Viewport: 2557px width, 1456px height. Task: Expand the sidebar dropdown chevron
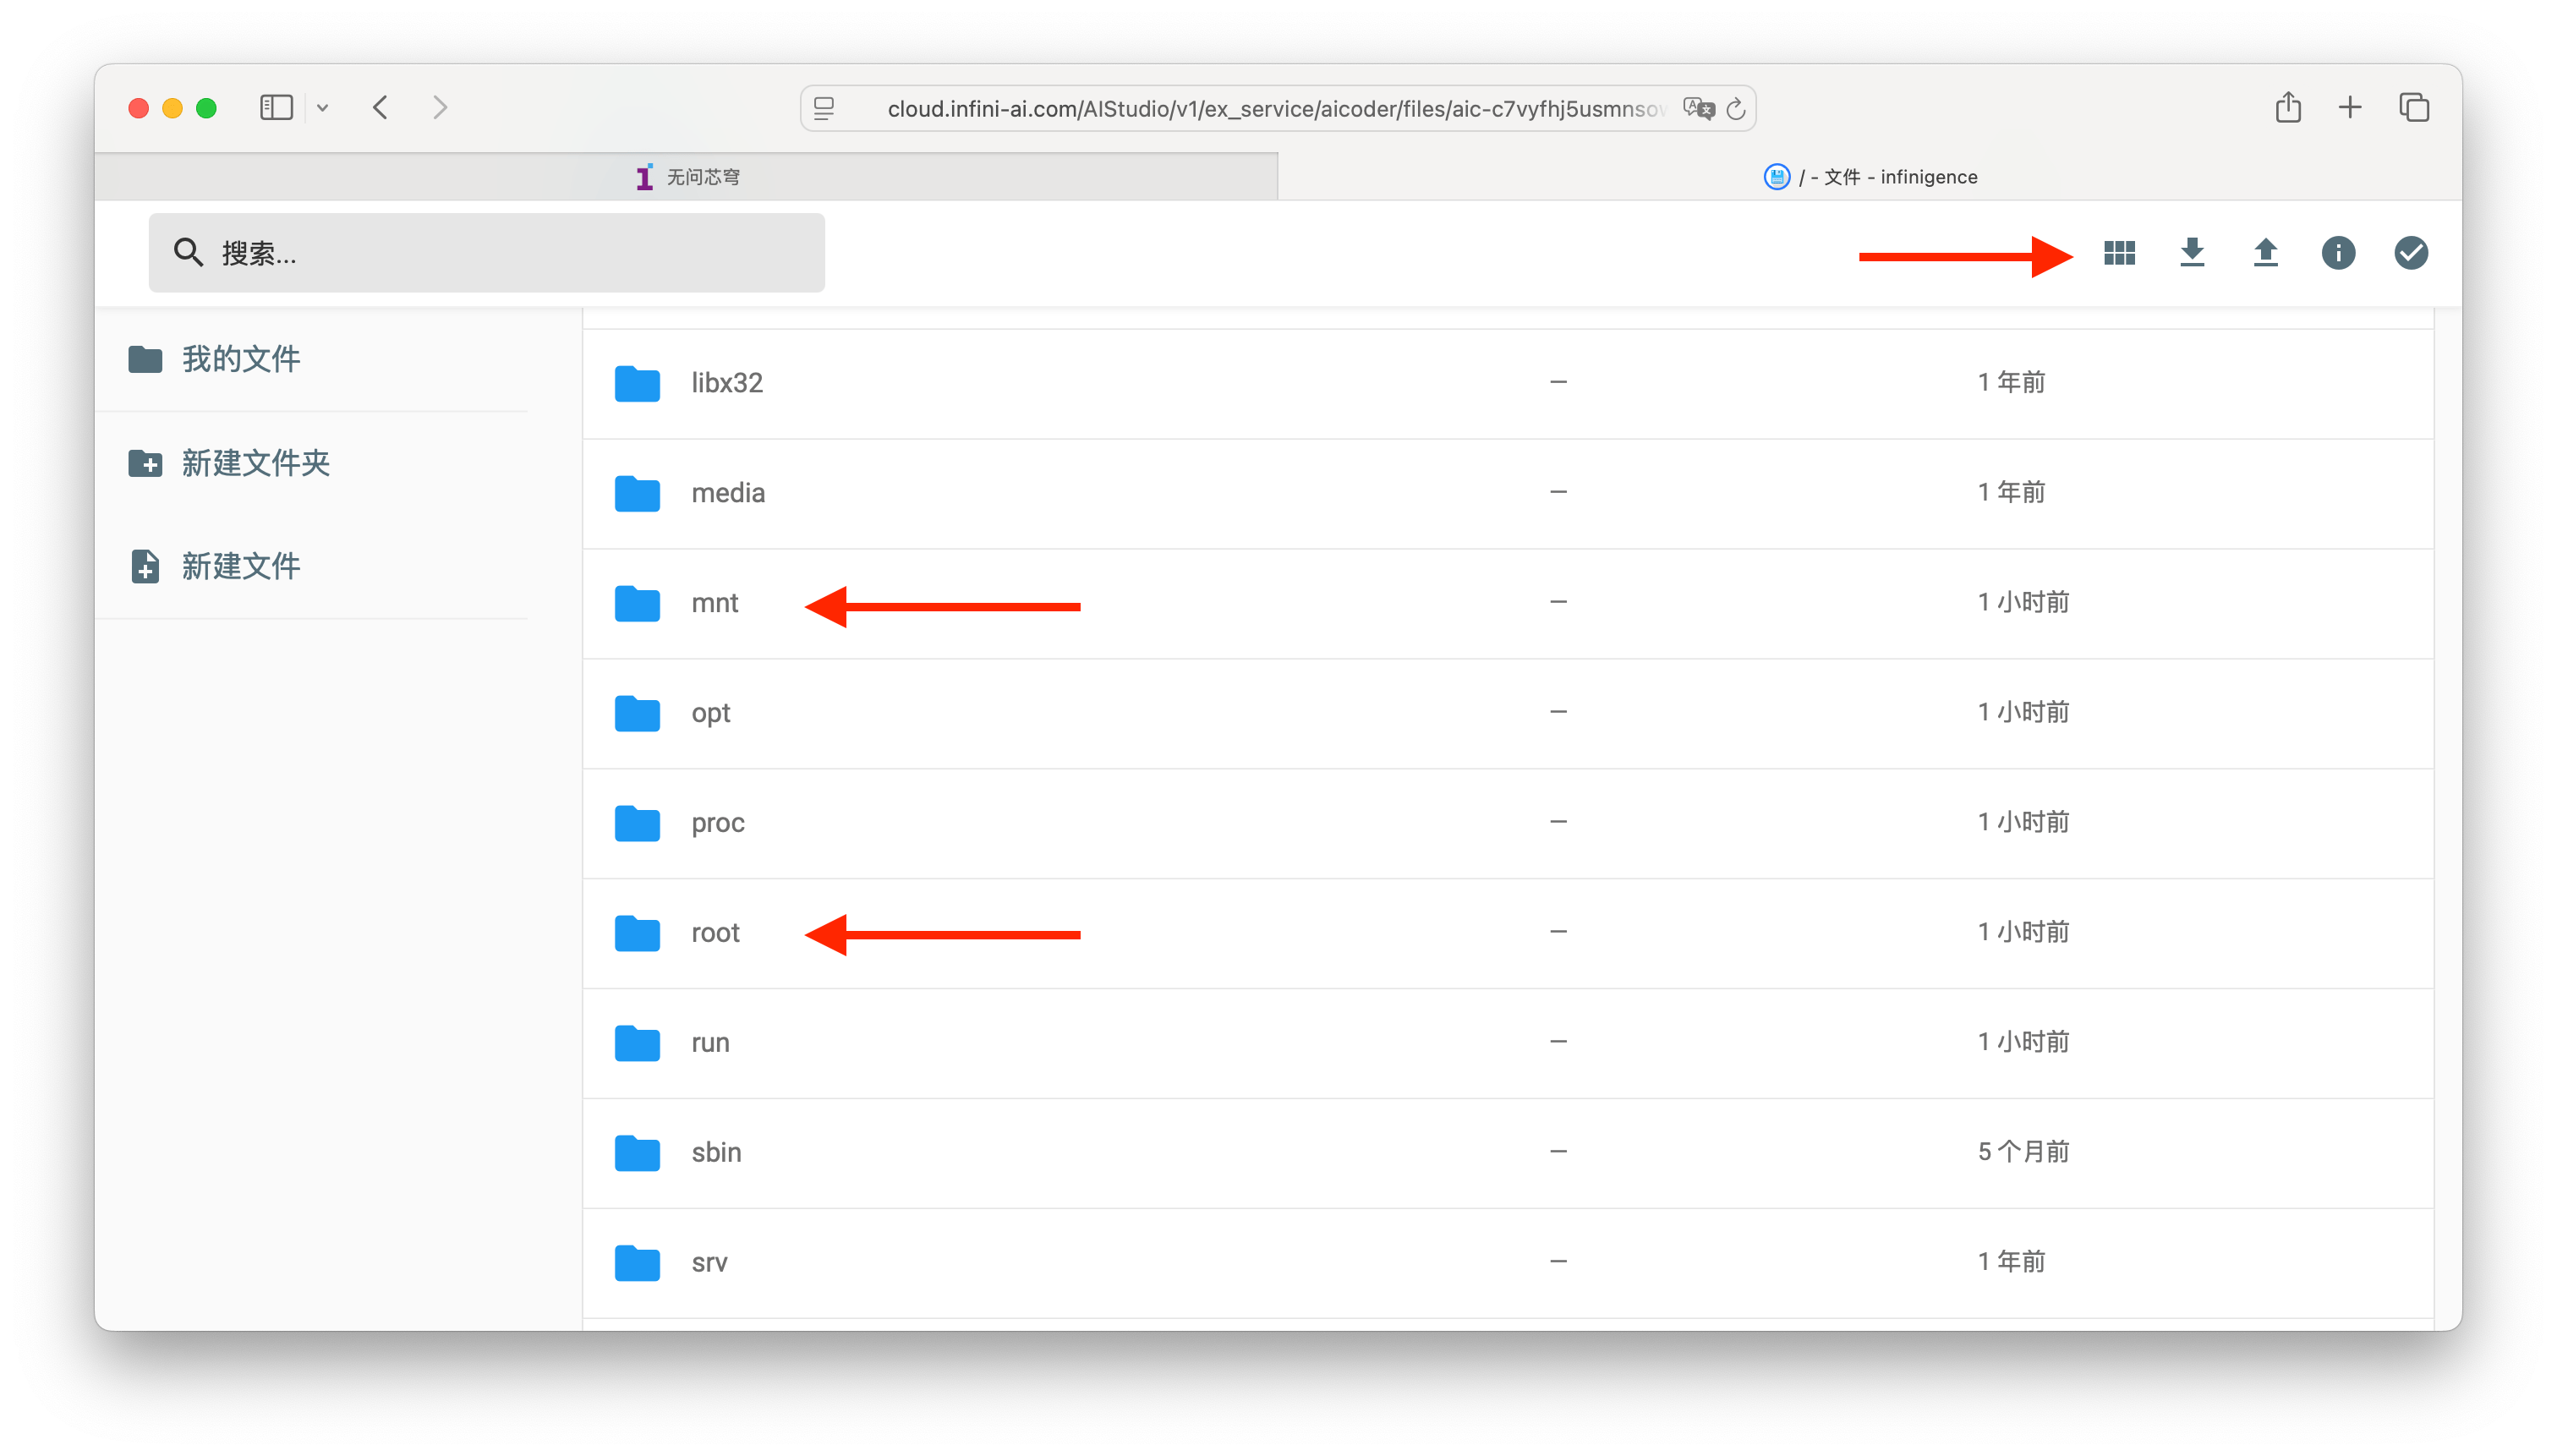click(x=322, y=107)
